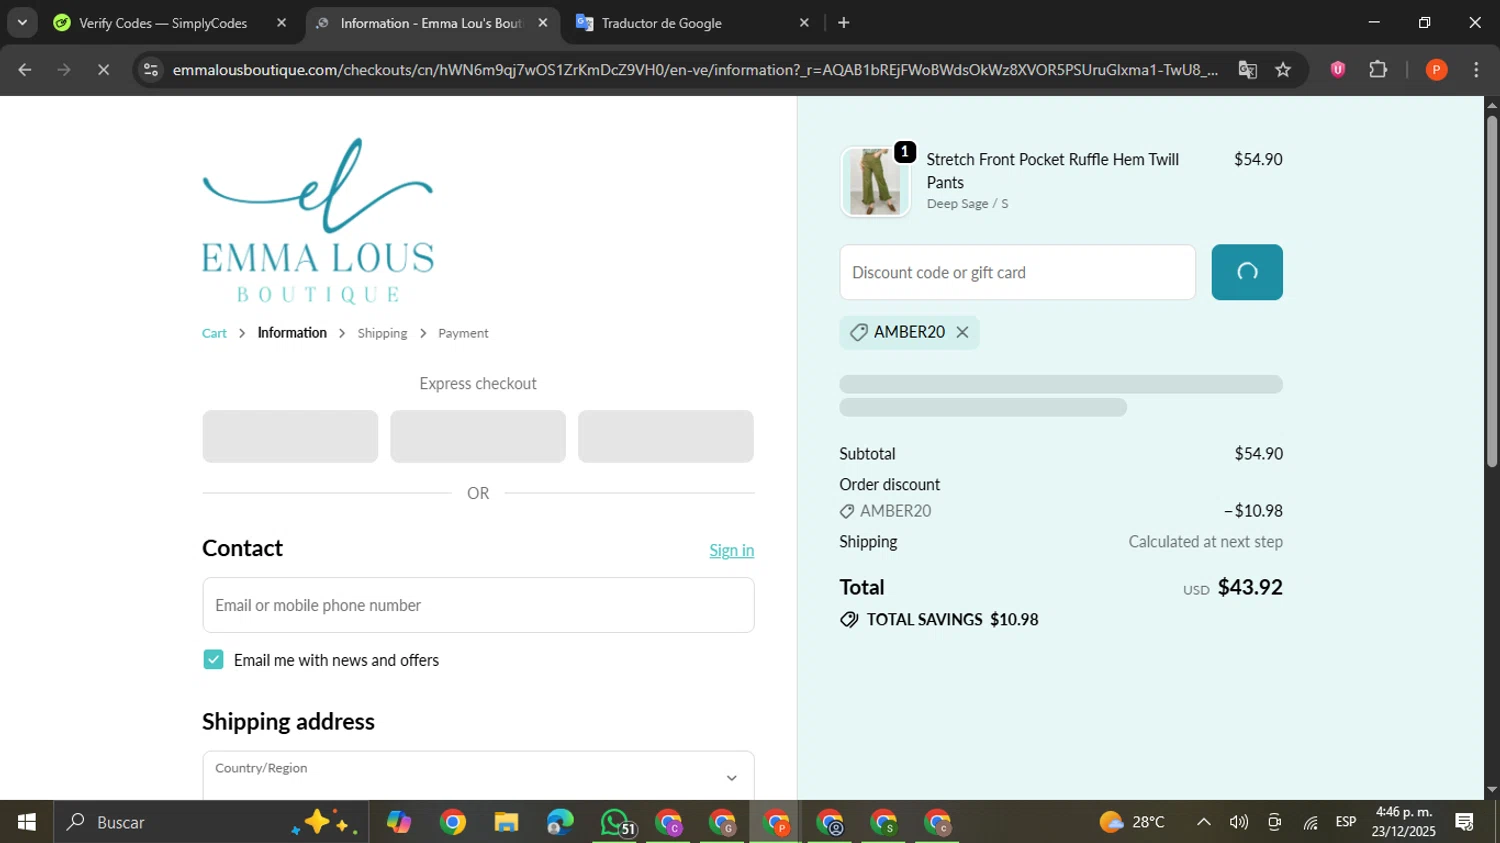Click the loading apply discount button
Image resolution: width=1500 pixels, height=843 pixels.
(1247, 272)
